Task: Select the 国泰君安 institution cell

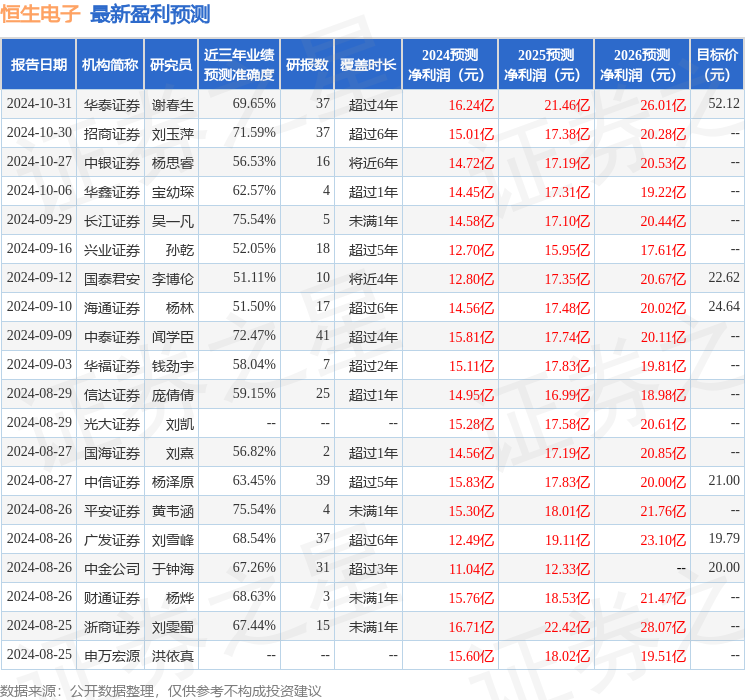Action: pos(112,278)
